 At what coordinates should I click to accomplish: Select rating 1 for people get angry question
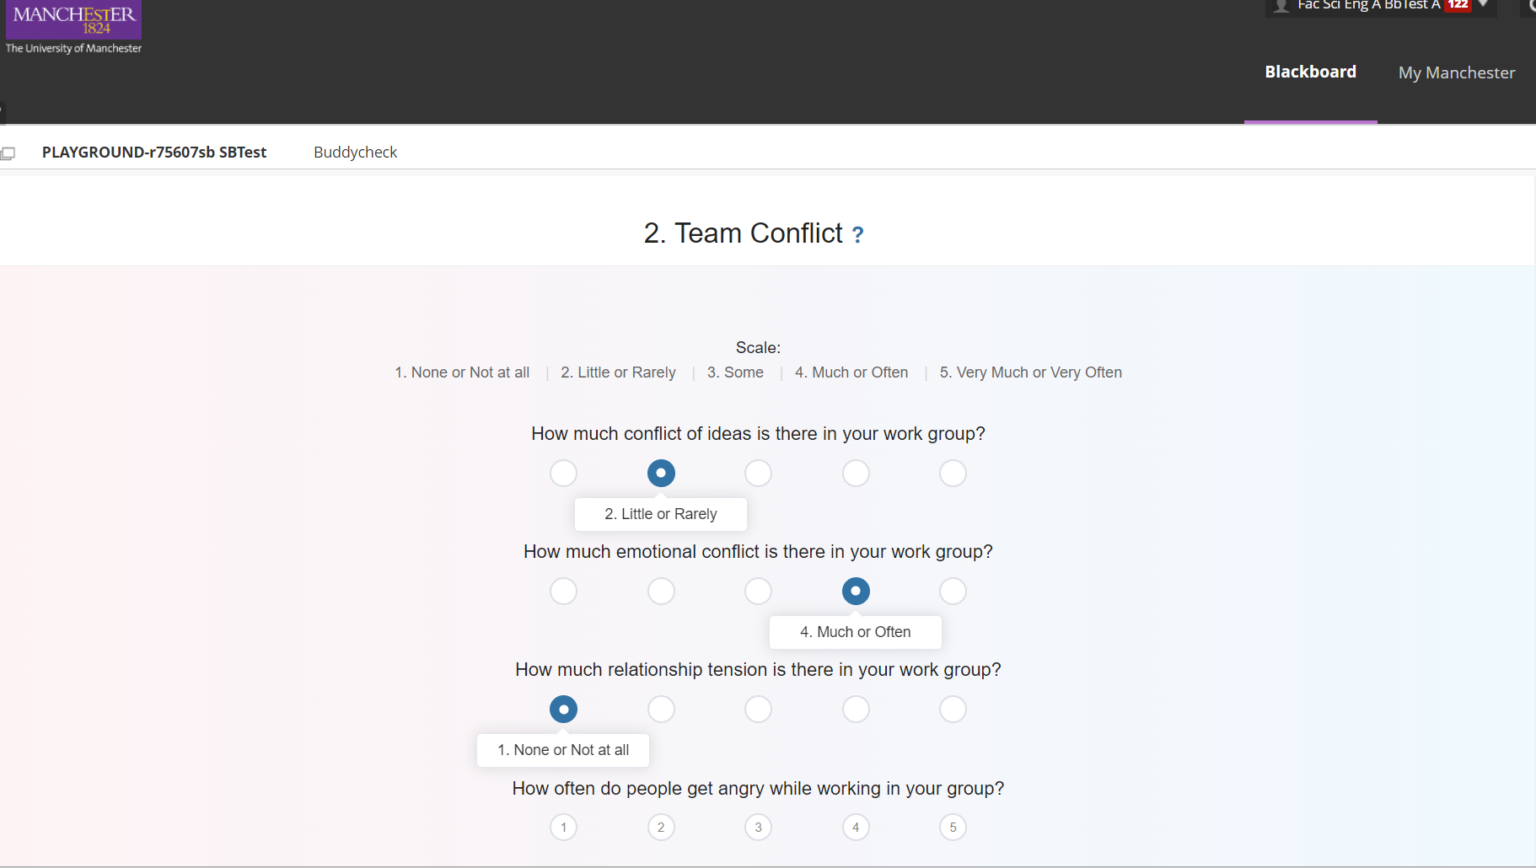(x=563, y=827)
